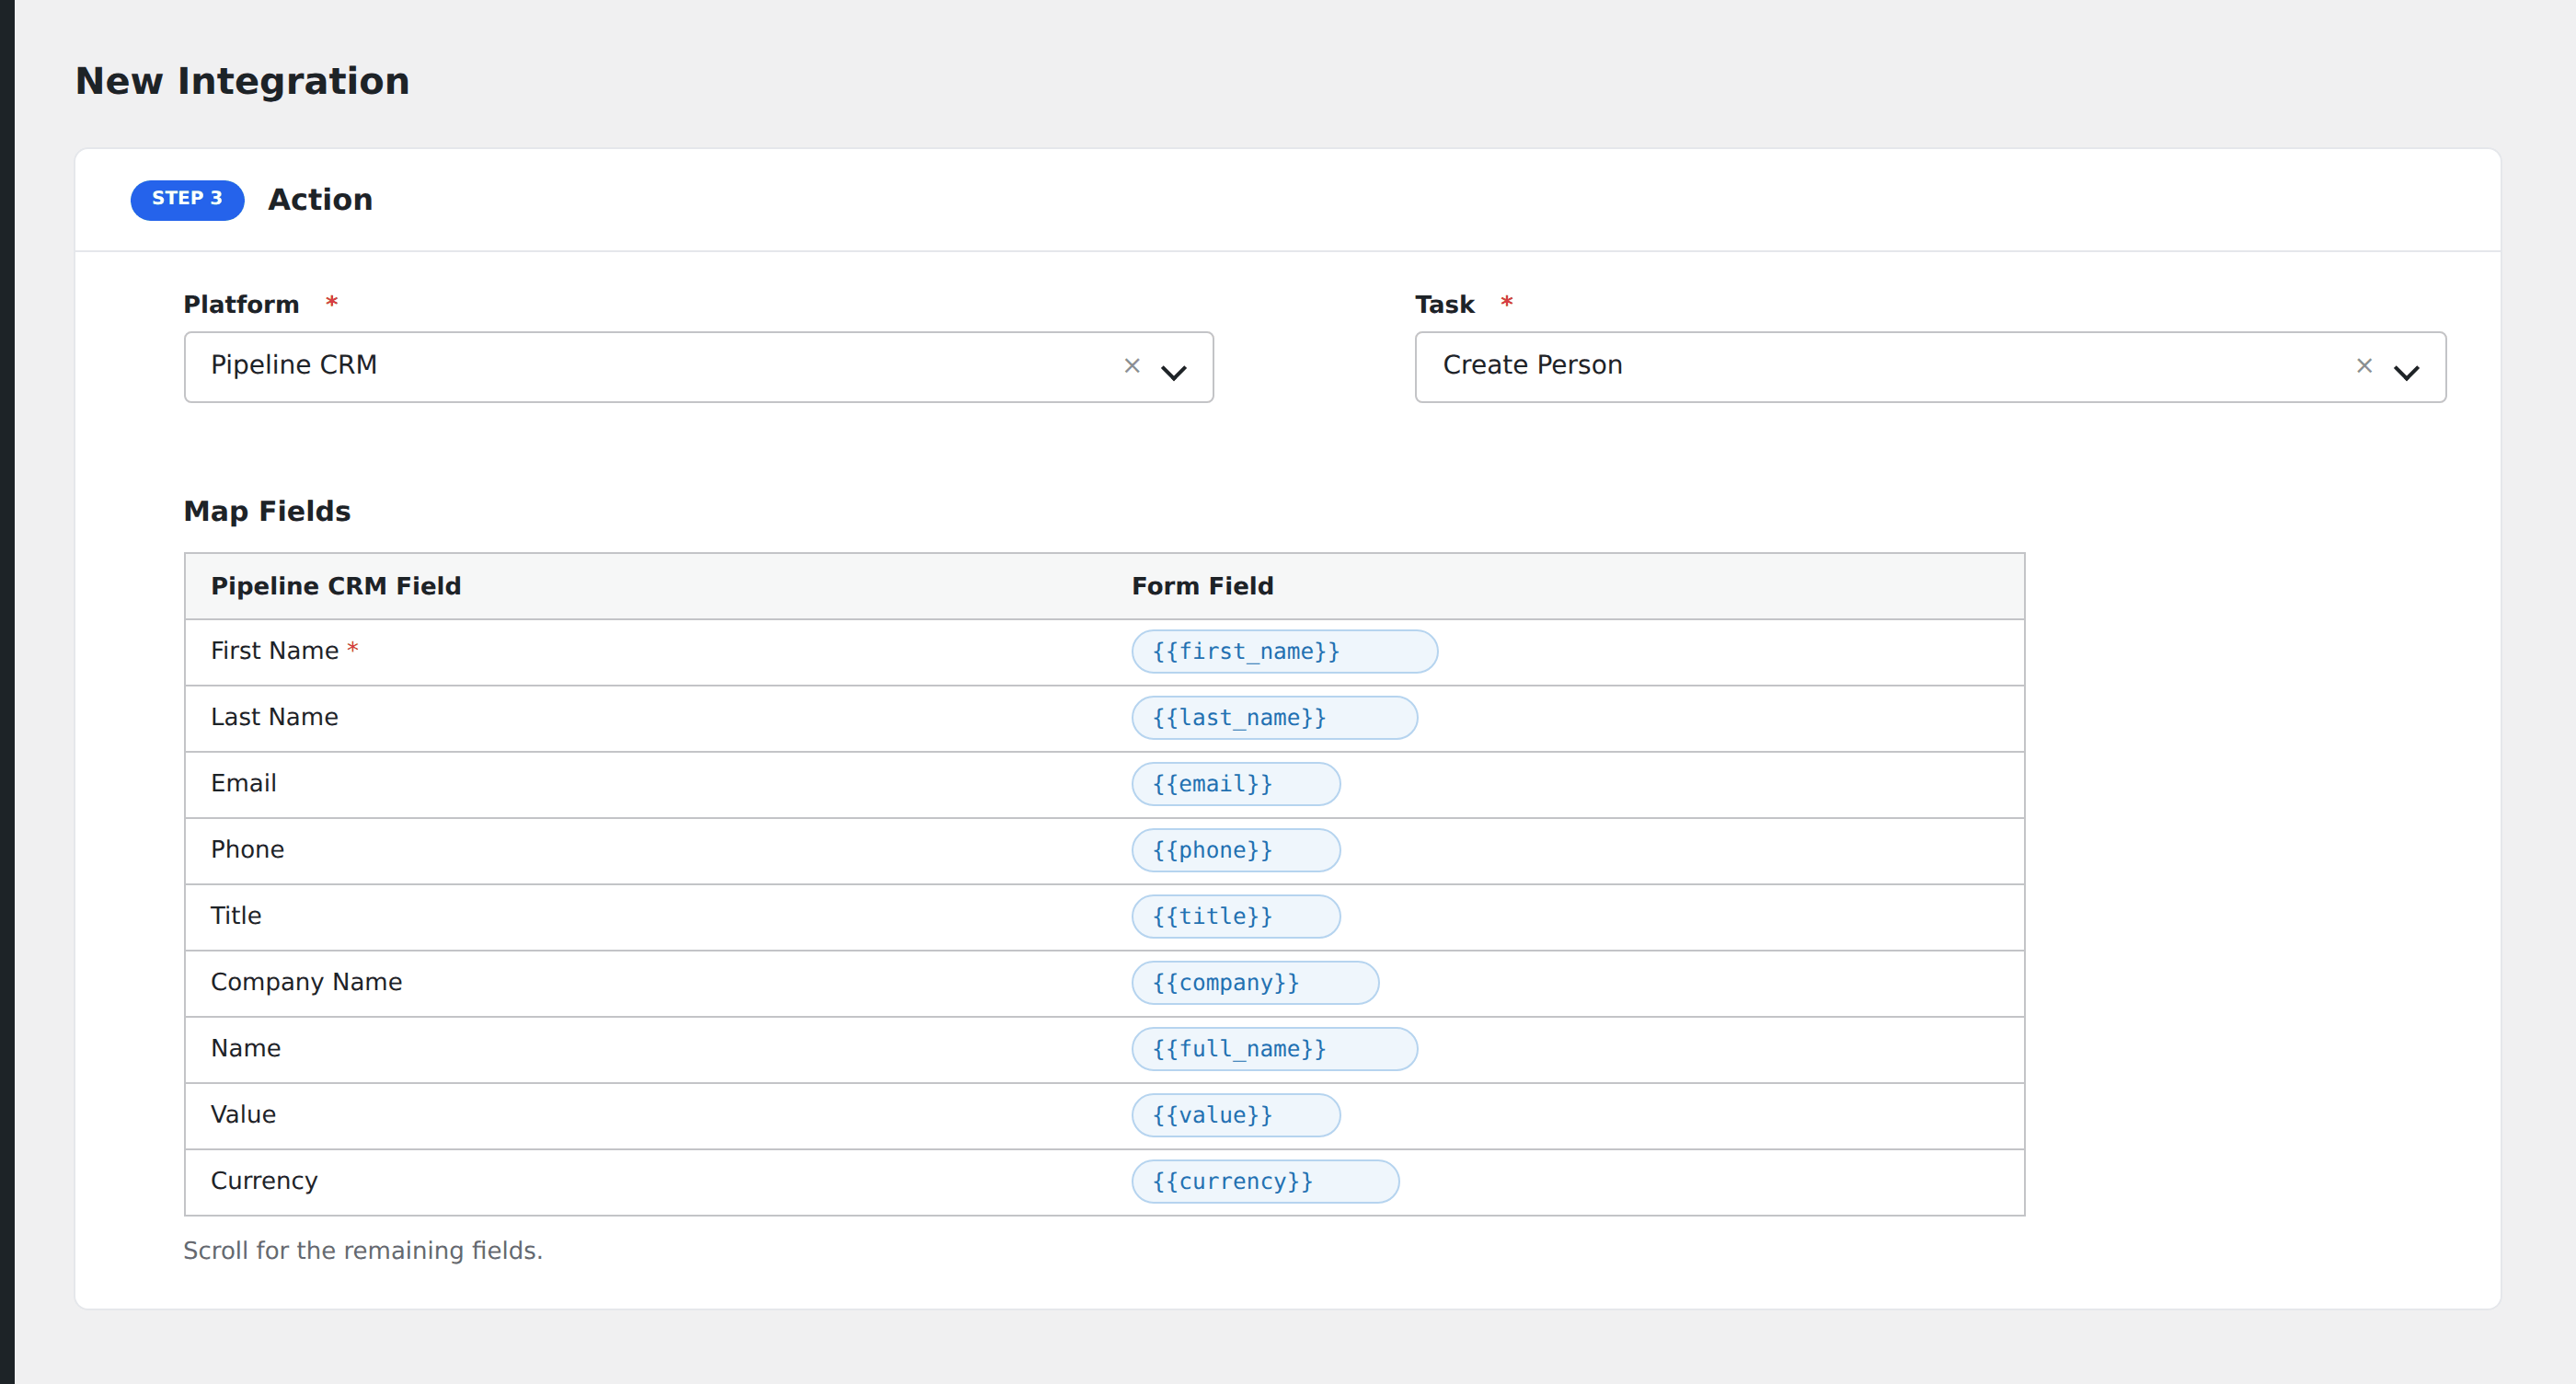Select the Last Name row label
This screenshot has width=2576, height=1384.
click(x=274, y=717)
